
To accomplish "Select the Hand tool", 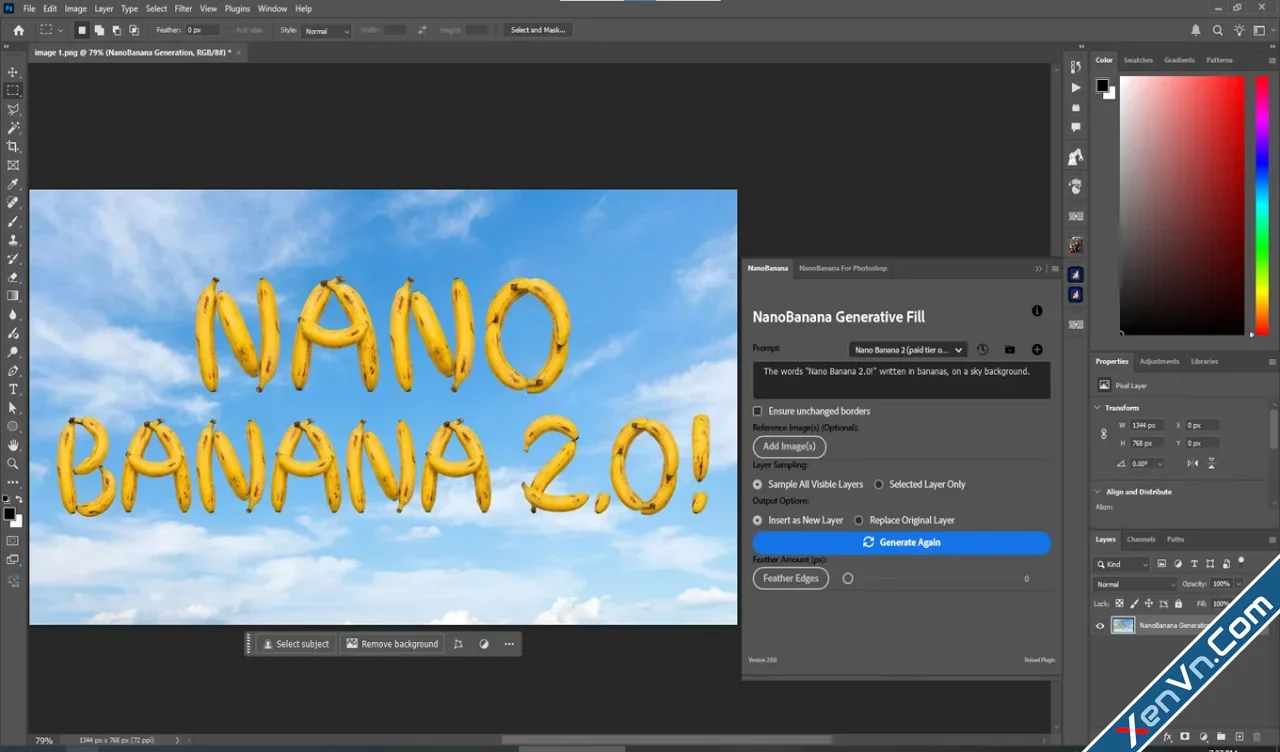I will click(x=13, y=445).
